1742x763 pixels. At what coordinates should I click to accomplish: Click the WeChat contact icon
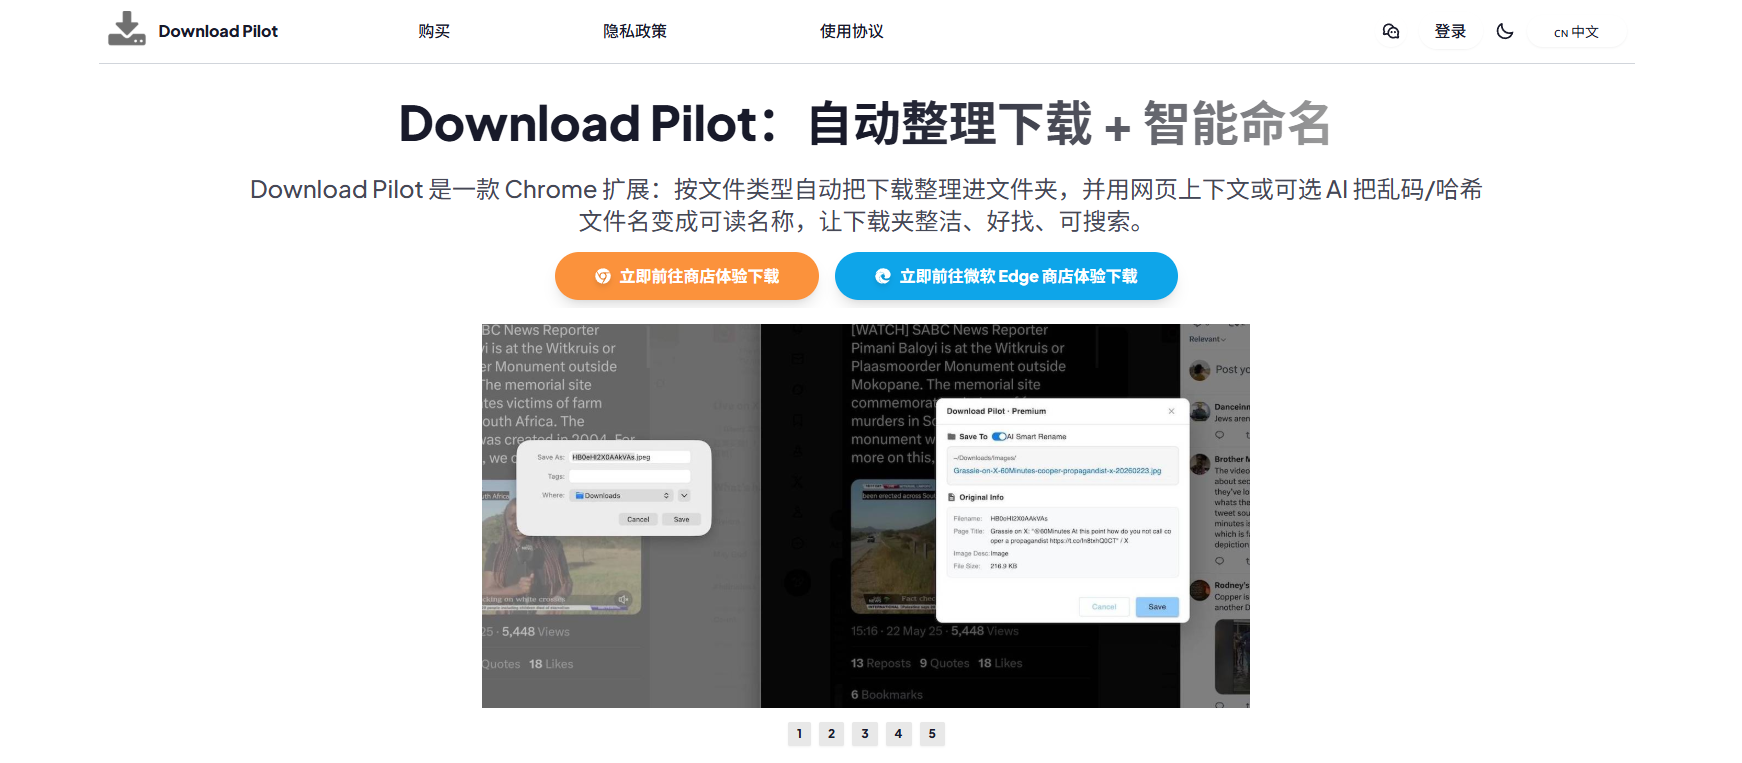pyautogui.click(x=1391, y=31)
